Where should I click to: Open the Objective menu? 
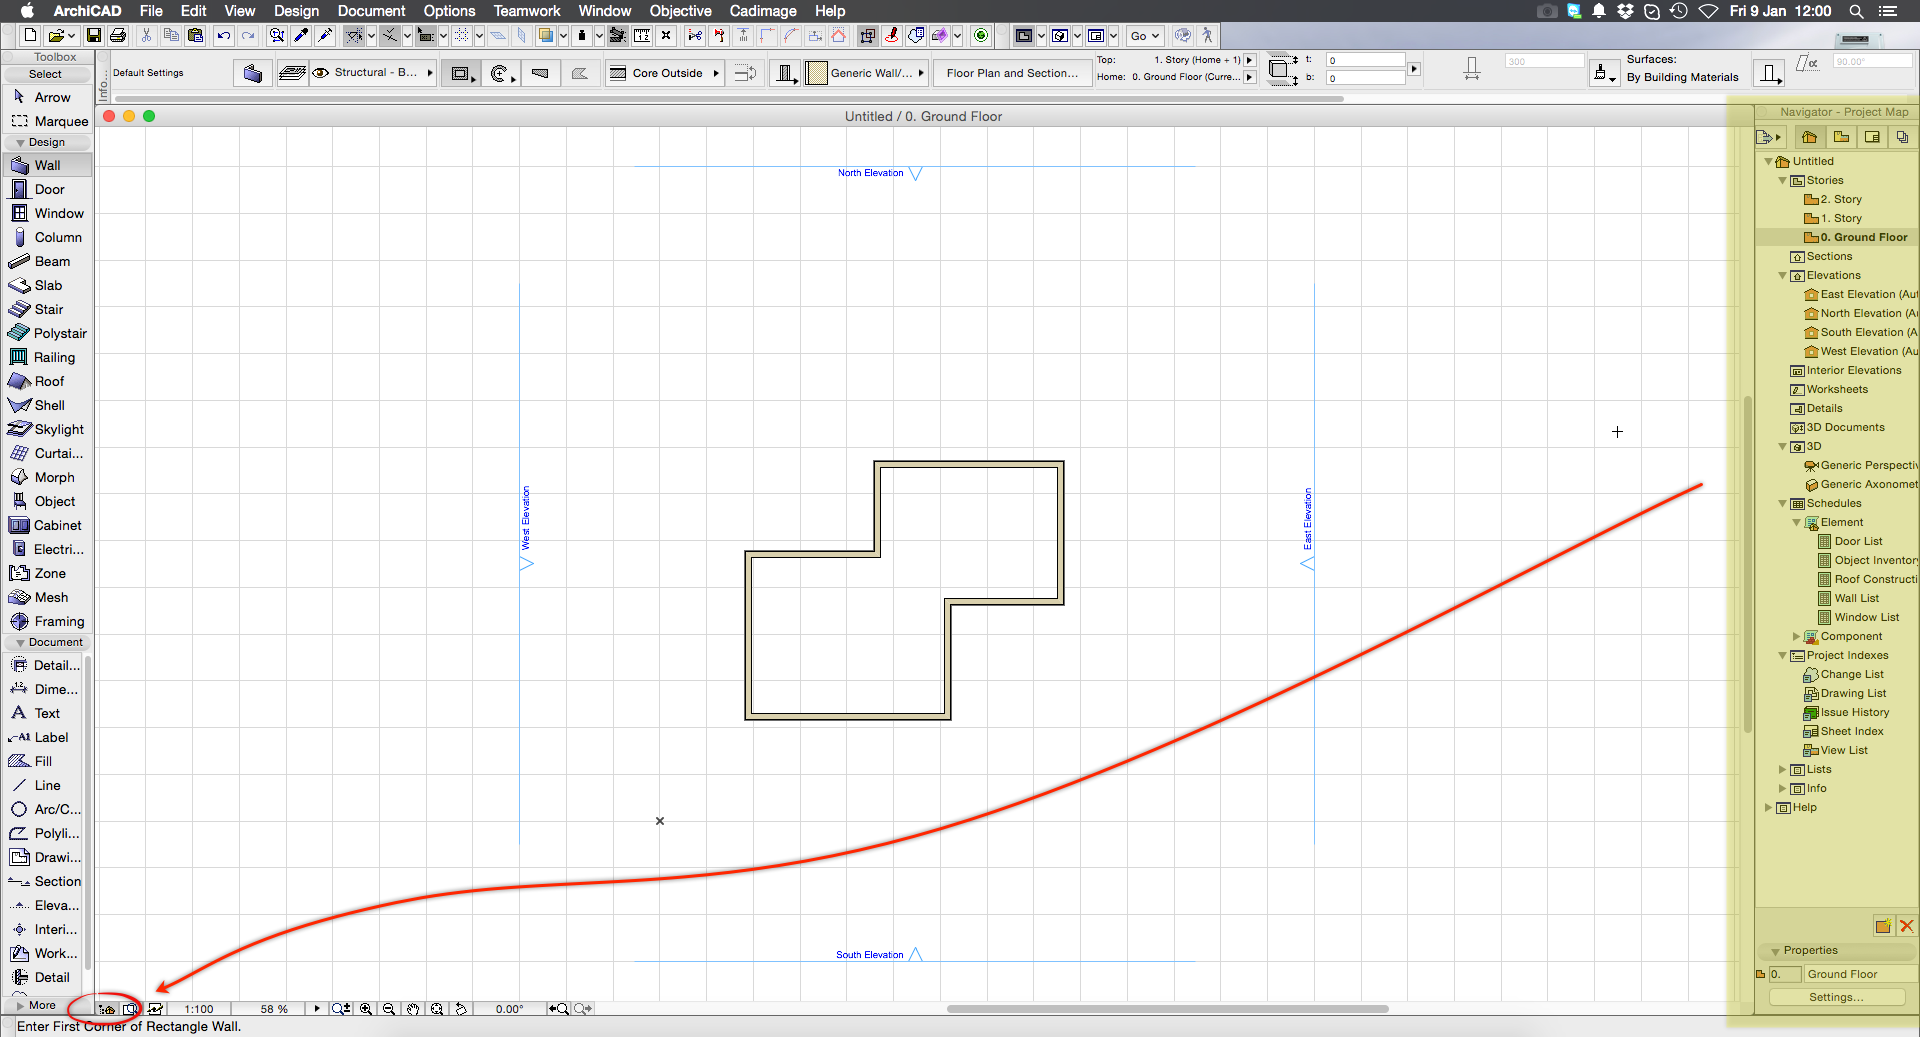(x=680, y=11)
